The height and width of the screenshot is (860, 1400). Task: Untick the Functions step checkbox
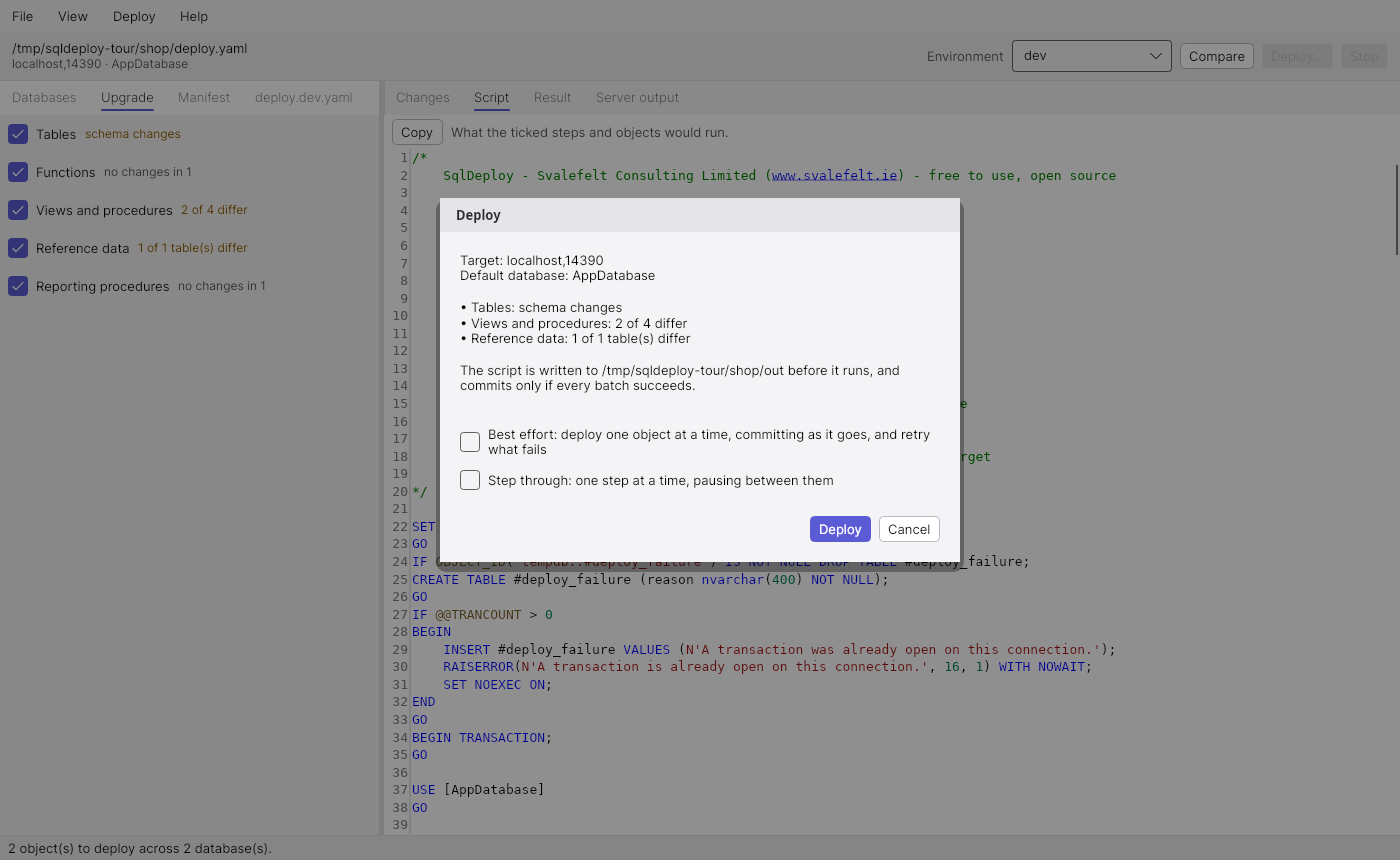point(18,172)
